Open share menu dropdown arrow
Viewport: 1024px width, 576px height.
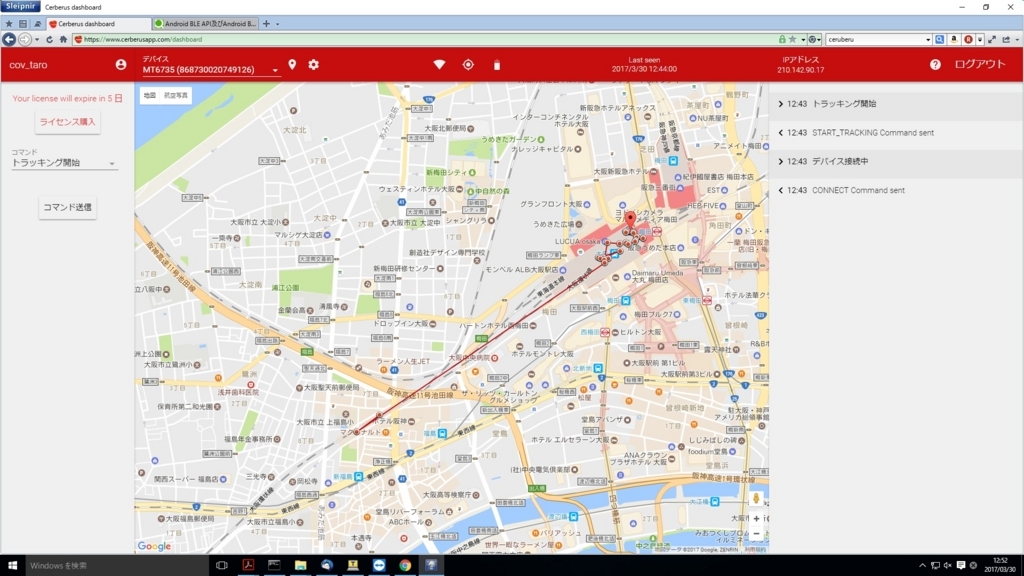coord(1016,39)
